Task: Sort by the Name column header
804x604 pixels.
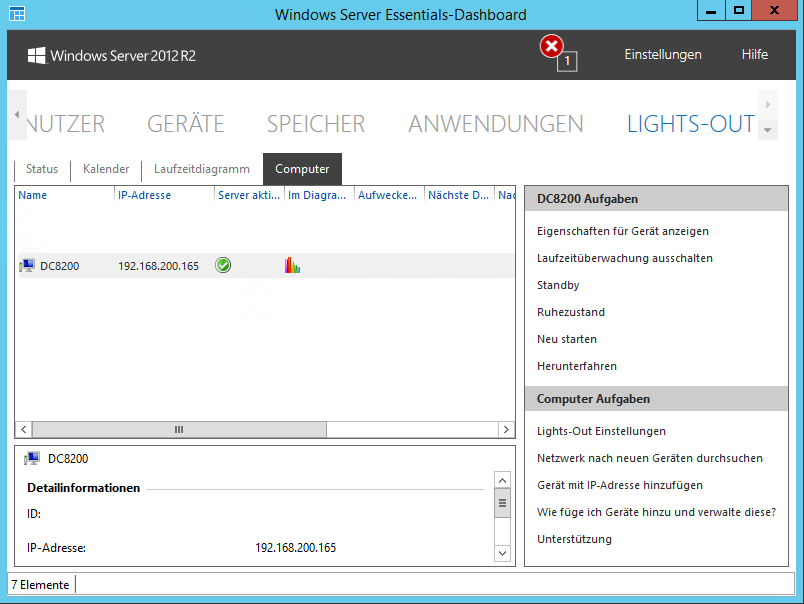Action: click(32, 195)
